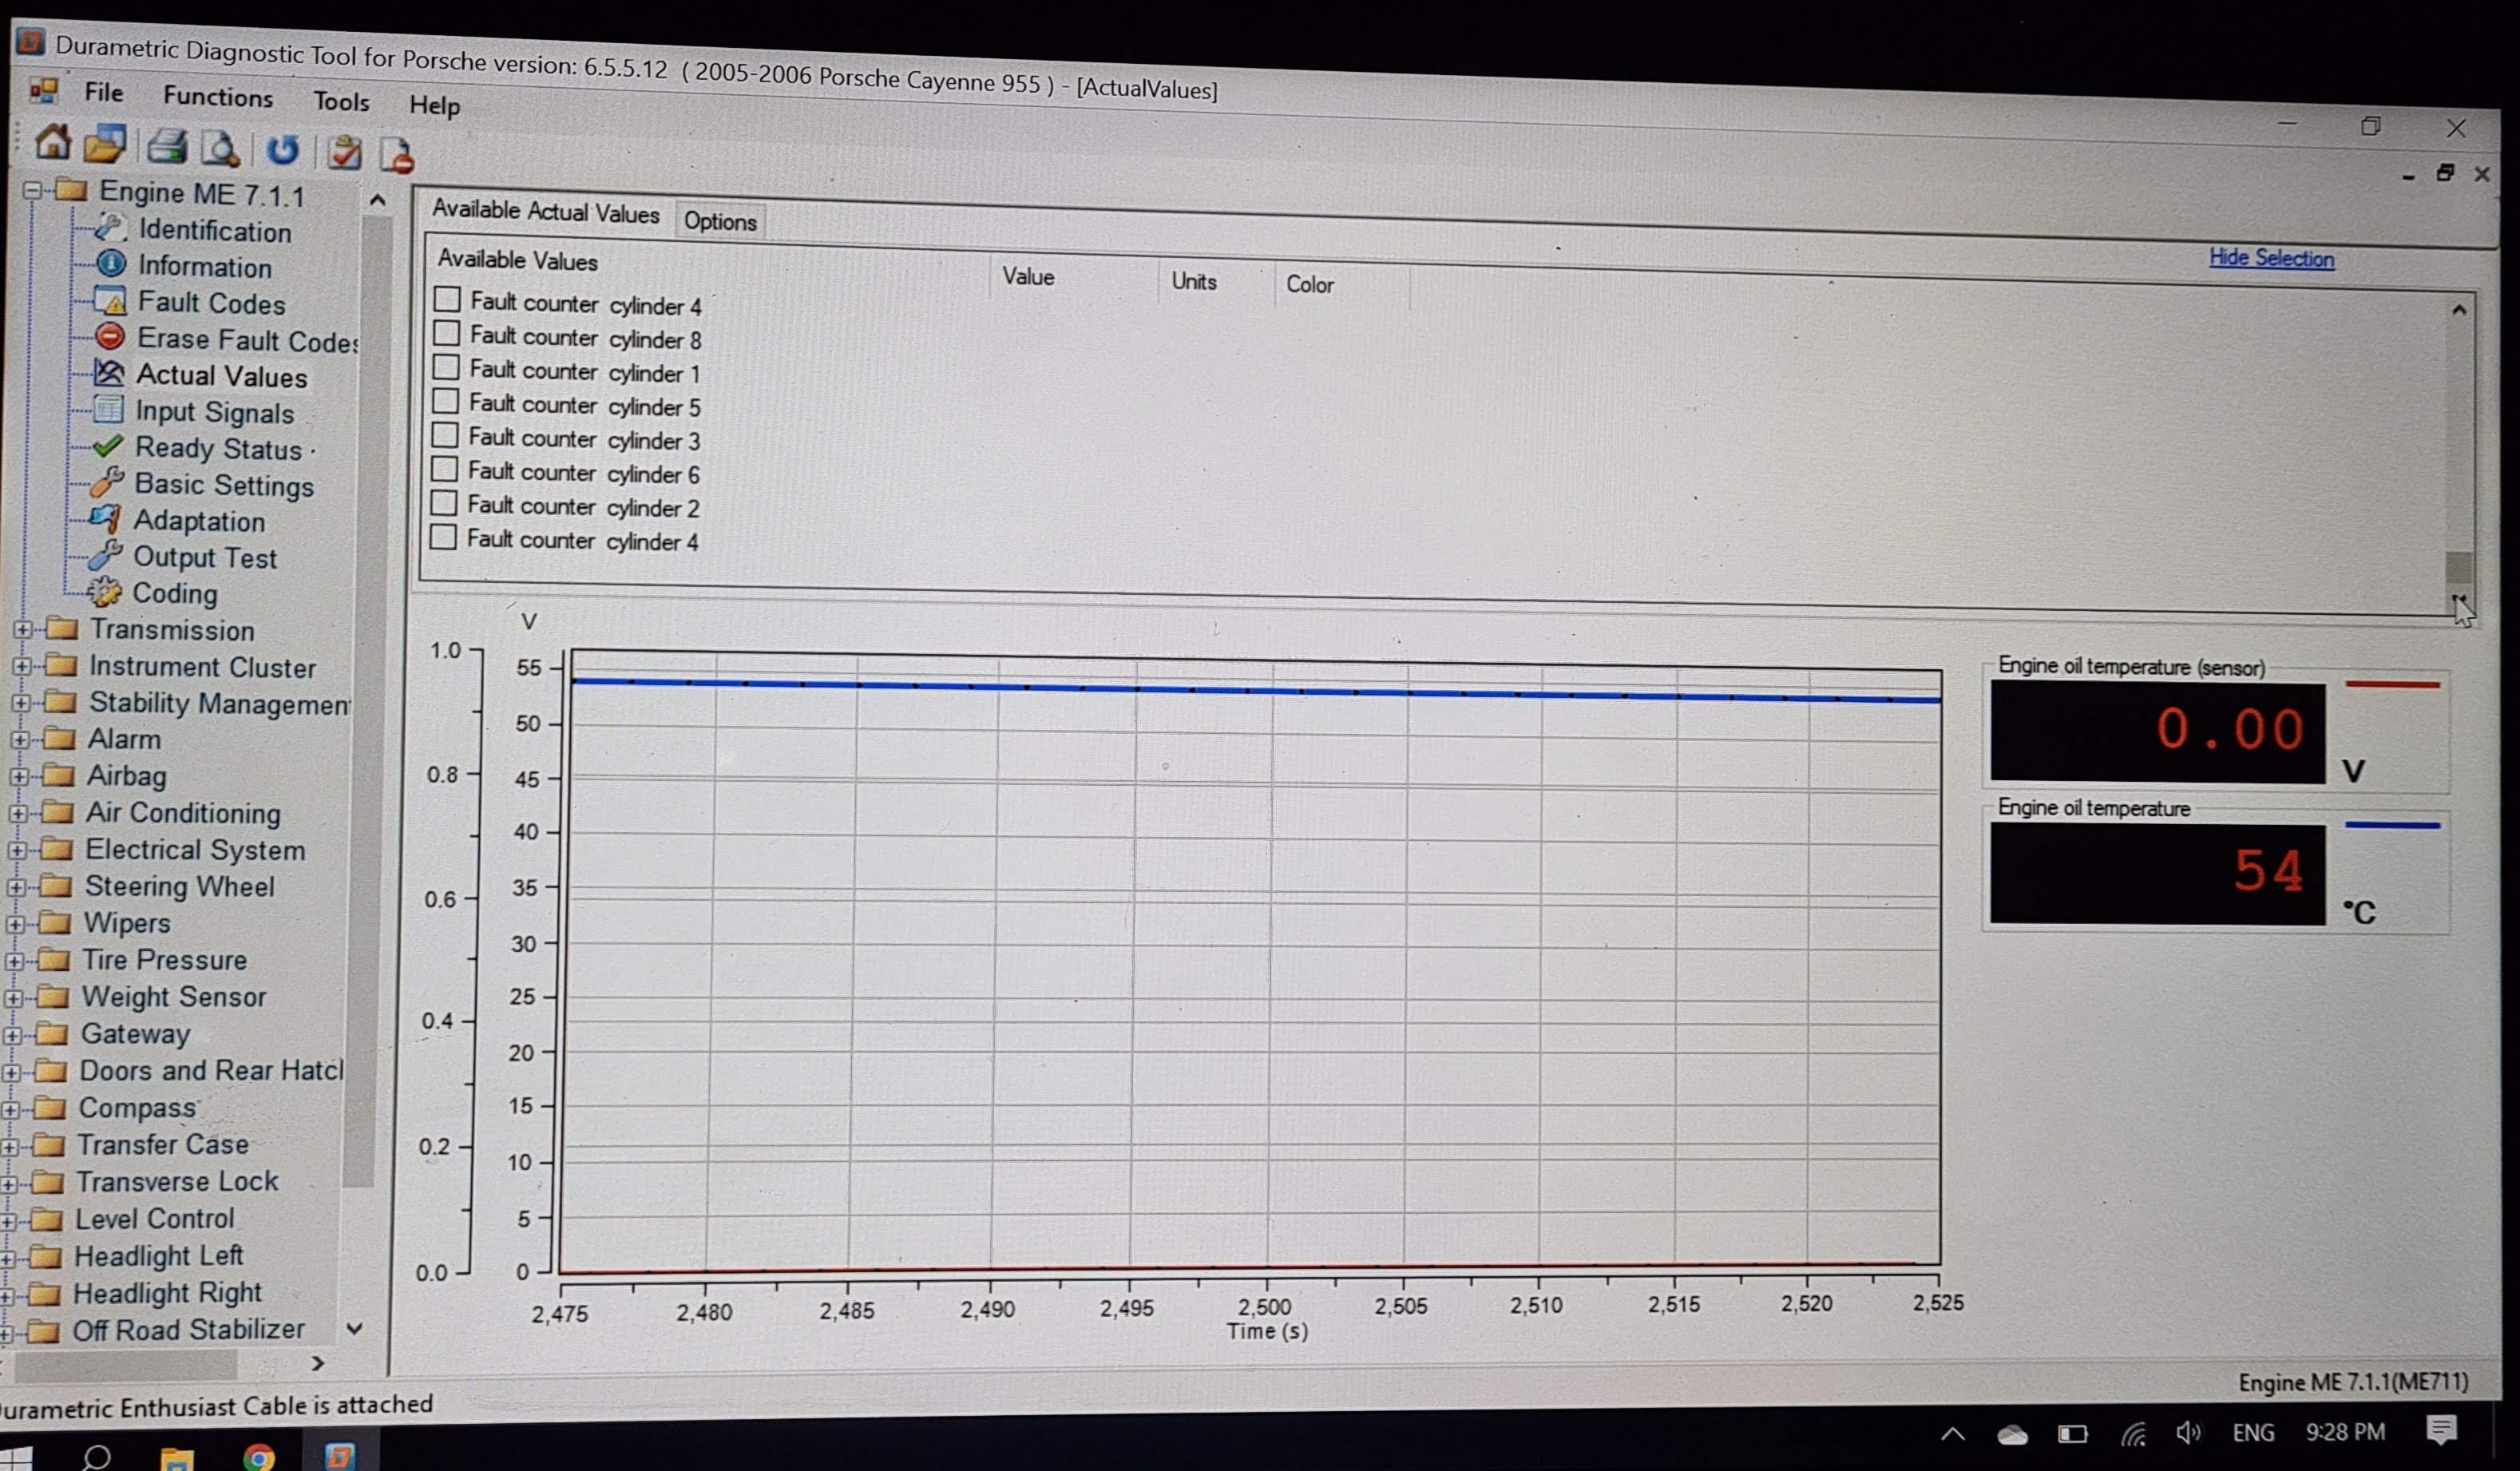2520x1471 pixels.
Task: Collapse Engine ME 7.1.1 tree node
Action: coord(33,189)
